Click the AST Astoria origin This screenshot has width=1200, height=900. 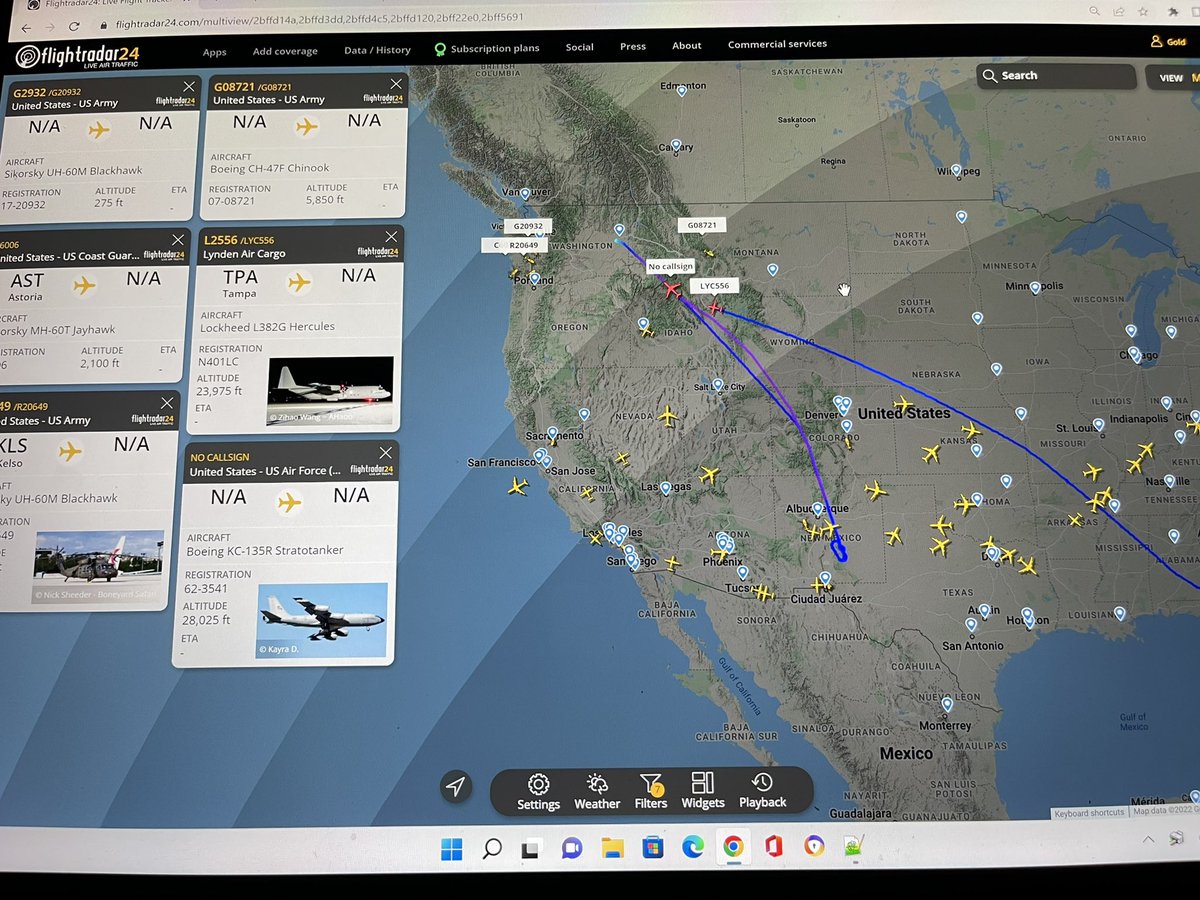point(27,287)
